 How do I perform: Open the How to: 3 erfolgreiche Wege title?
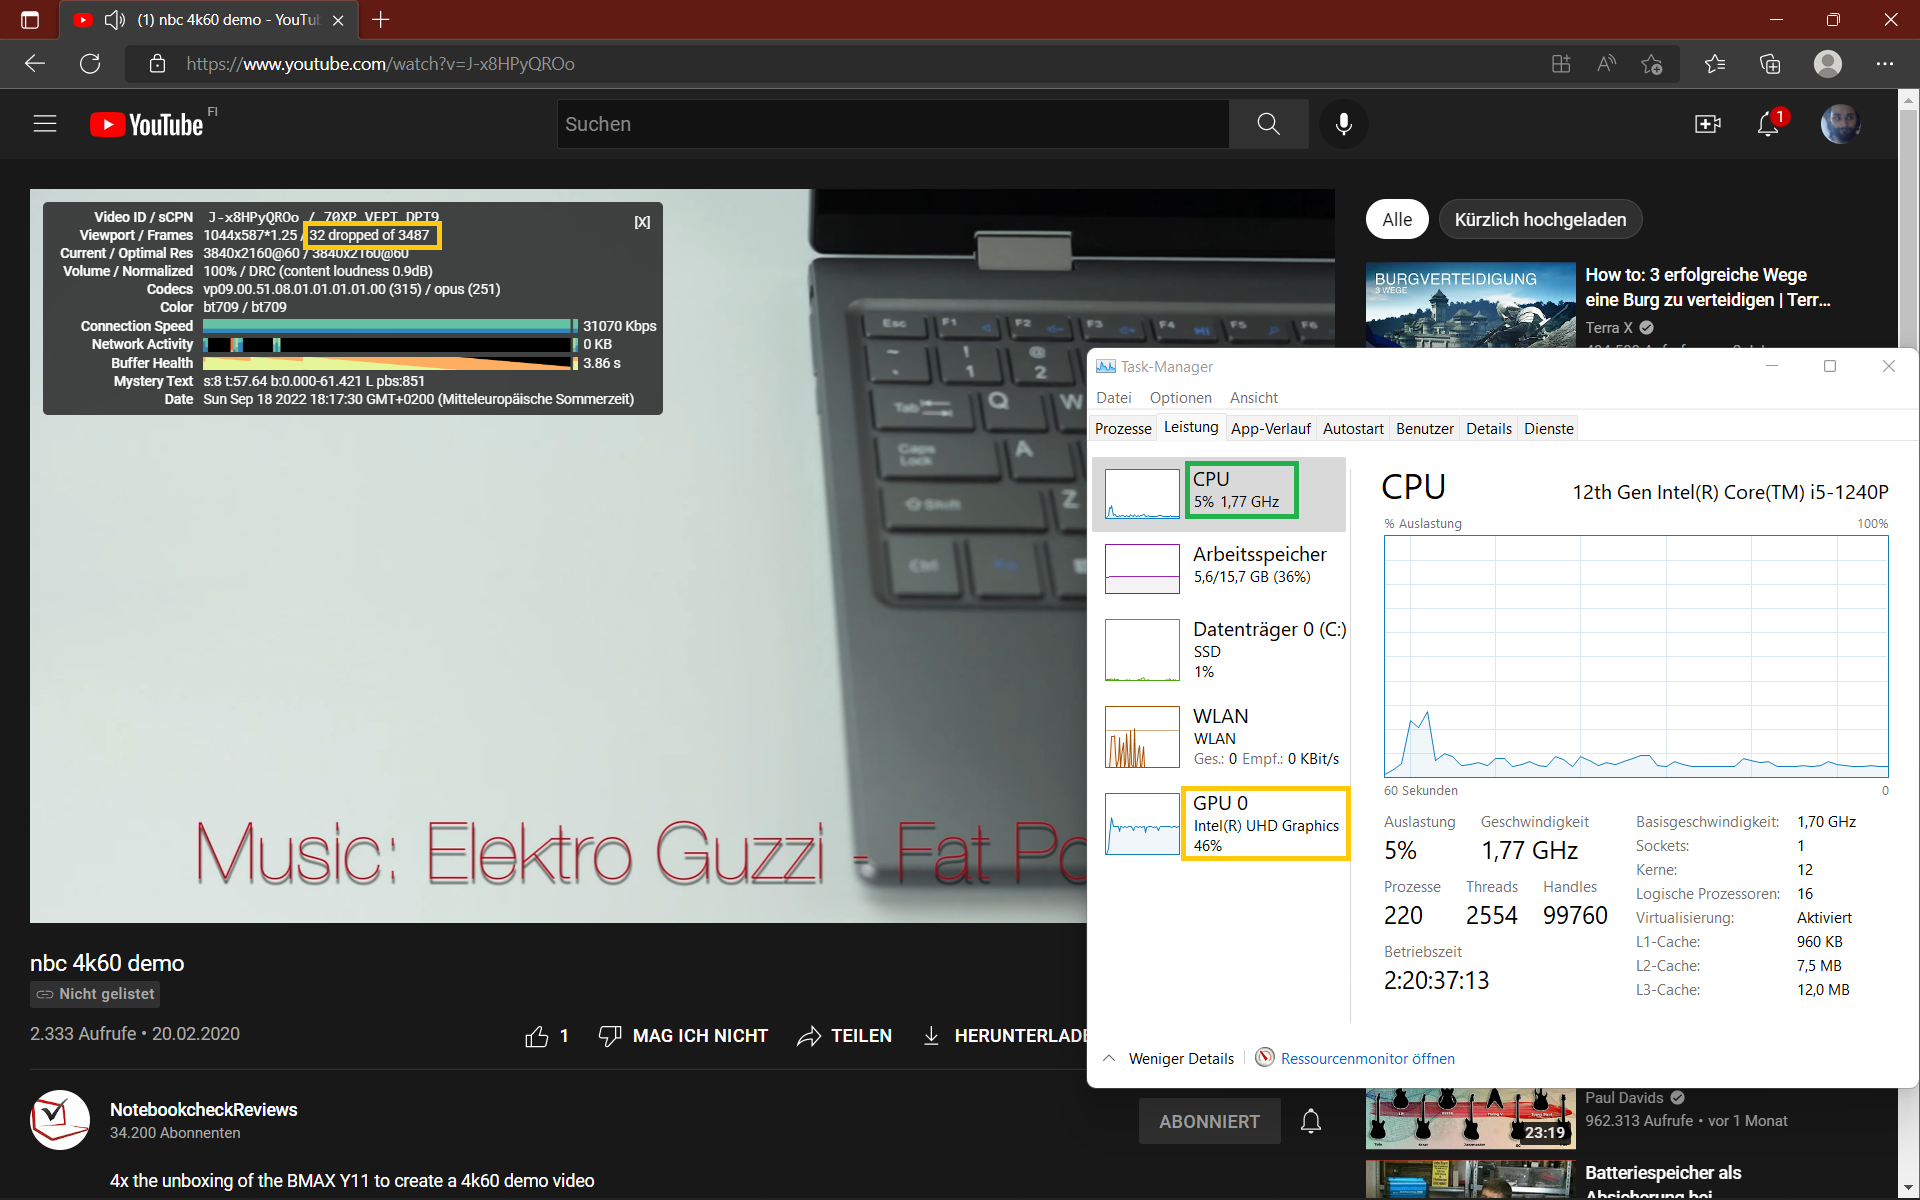coord(1707,287)
